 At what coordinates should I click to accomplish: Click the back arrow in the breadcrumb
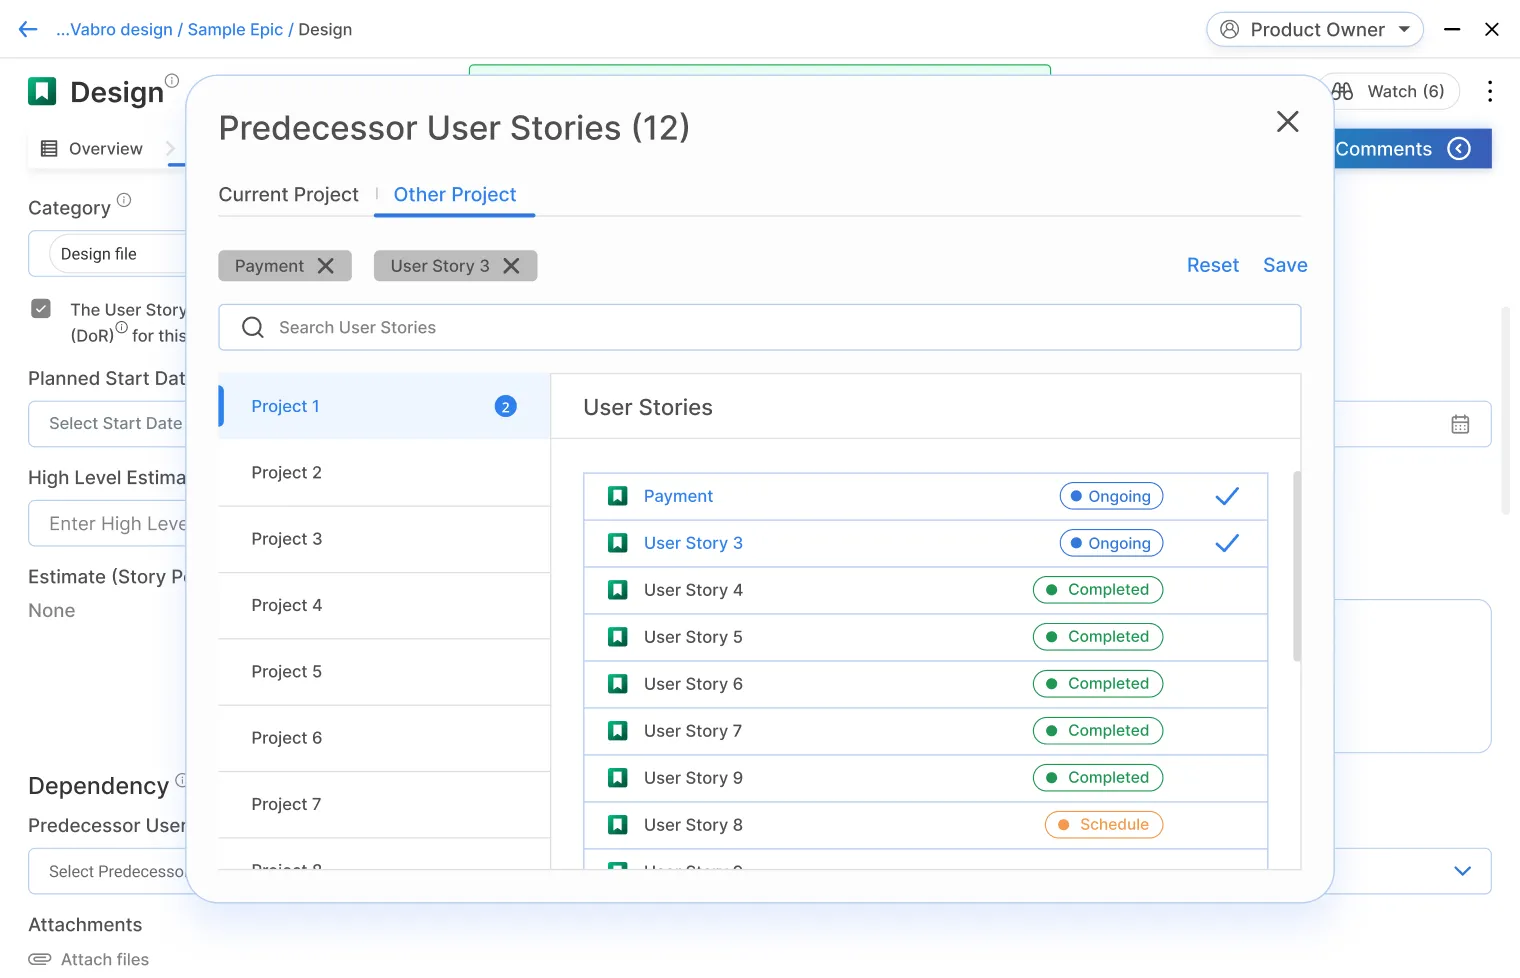click(28, 30)
